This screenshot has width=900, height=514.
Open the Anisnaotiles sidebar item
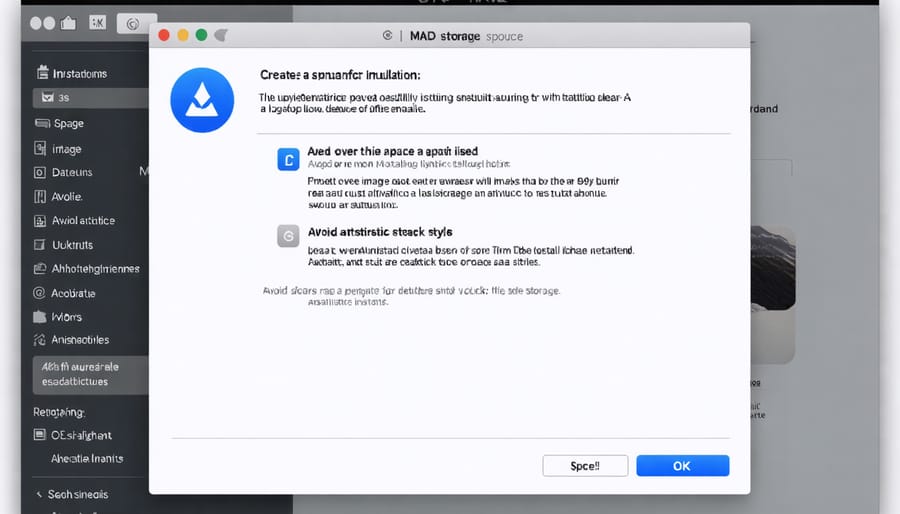tap(80, 340)
